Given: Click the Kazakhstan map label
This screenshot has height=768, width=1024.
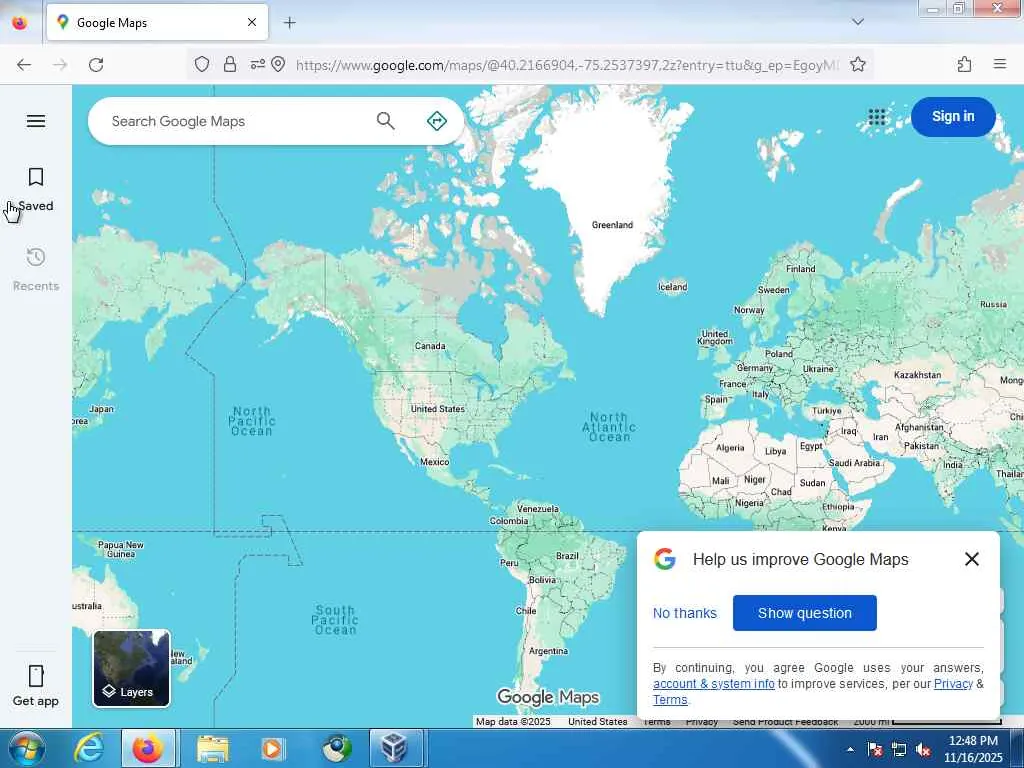Looking at the screenshot, I should [x=918, y=375].
